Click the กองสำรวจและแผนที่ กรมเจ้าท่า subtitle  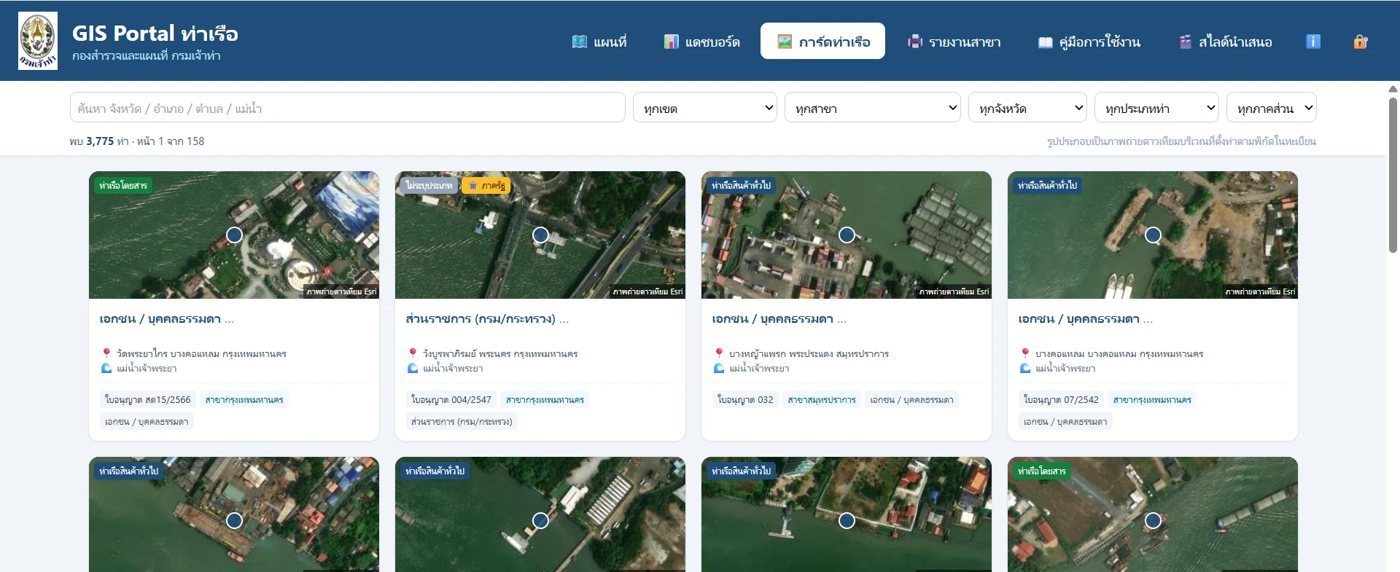146,56
